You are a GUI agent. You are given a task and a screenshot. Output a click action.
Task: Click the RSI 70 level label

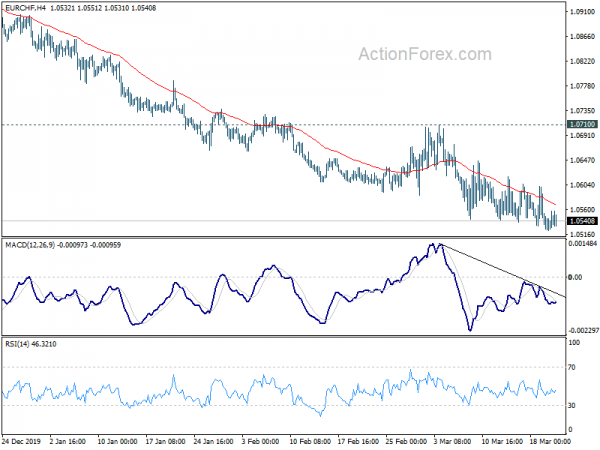click(x=571, y=367)
